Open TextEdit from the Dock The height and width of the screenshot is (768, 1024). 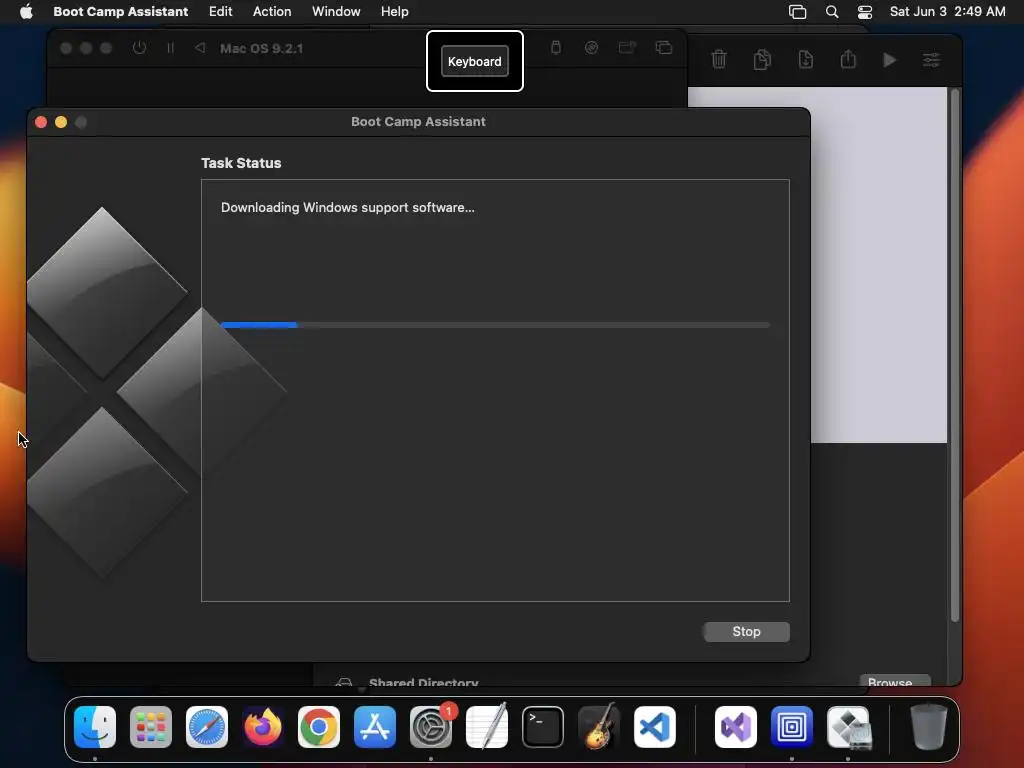pos(487,727)
